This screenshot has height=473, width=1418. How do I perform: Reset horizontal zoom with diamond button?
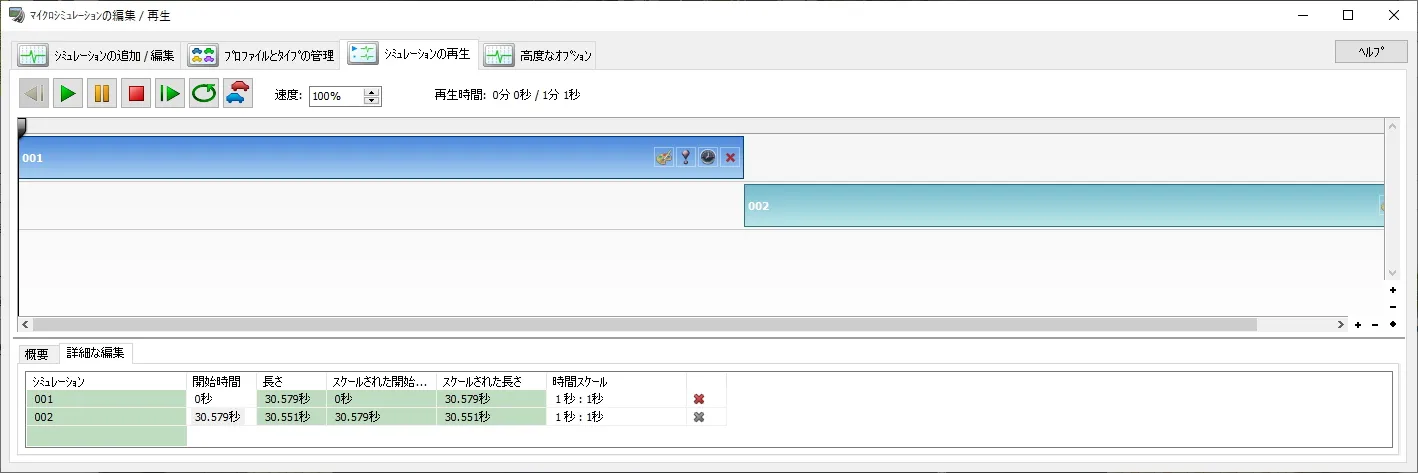pyautogui.click(x=1392, y=324)
